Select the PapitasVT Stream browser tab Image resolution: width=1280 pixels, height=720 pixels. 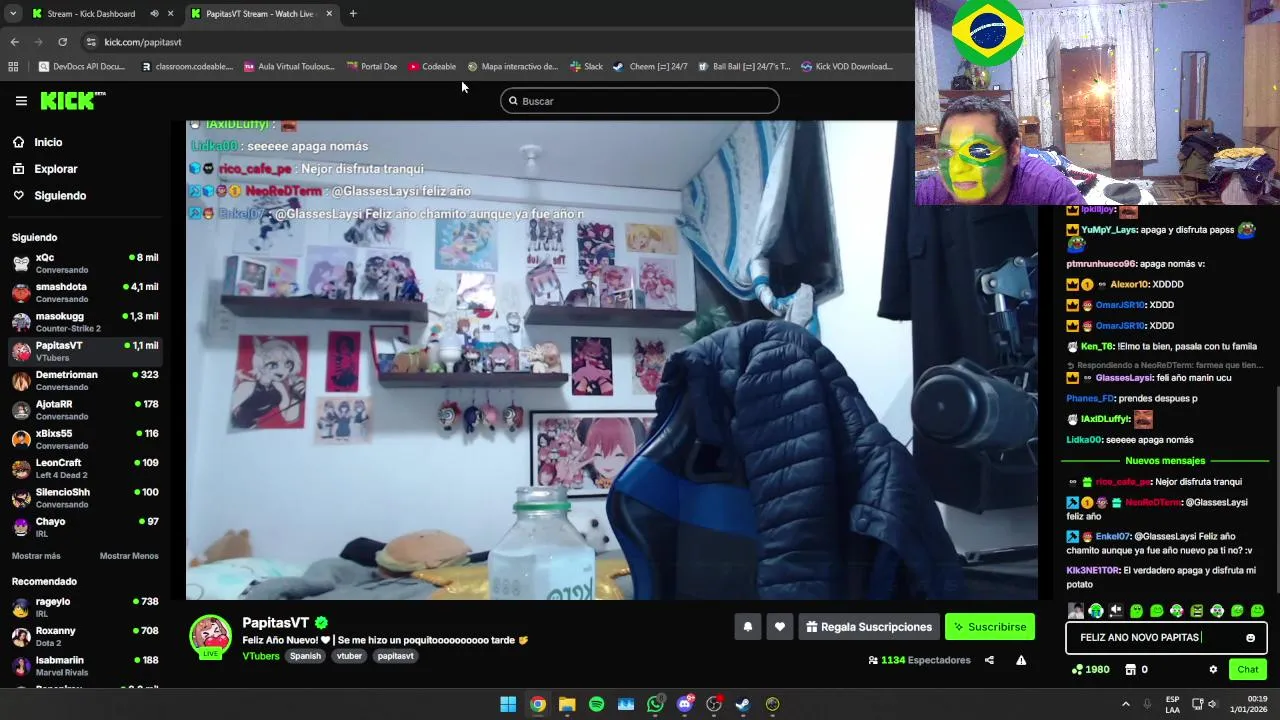pyautogui.click(x=260, y=14)
